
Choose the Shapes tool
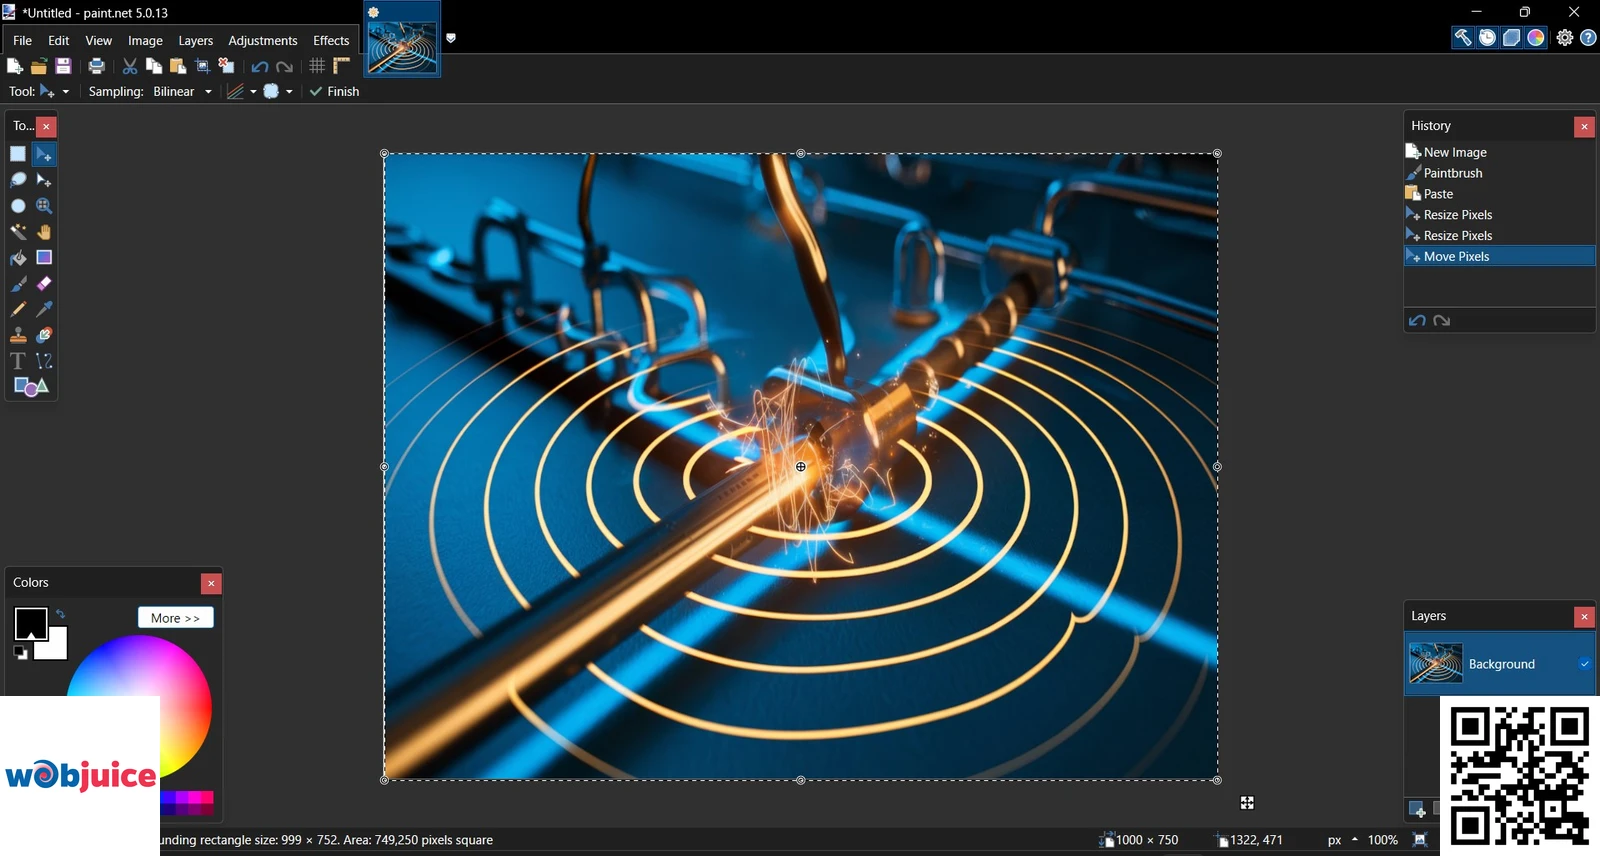31,387
